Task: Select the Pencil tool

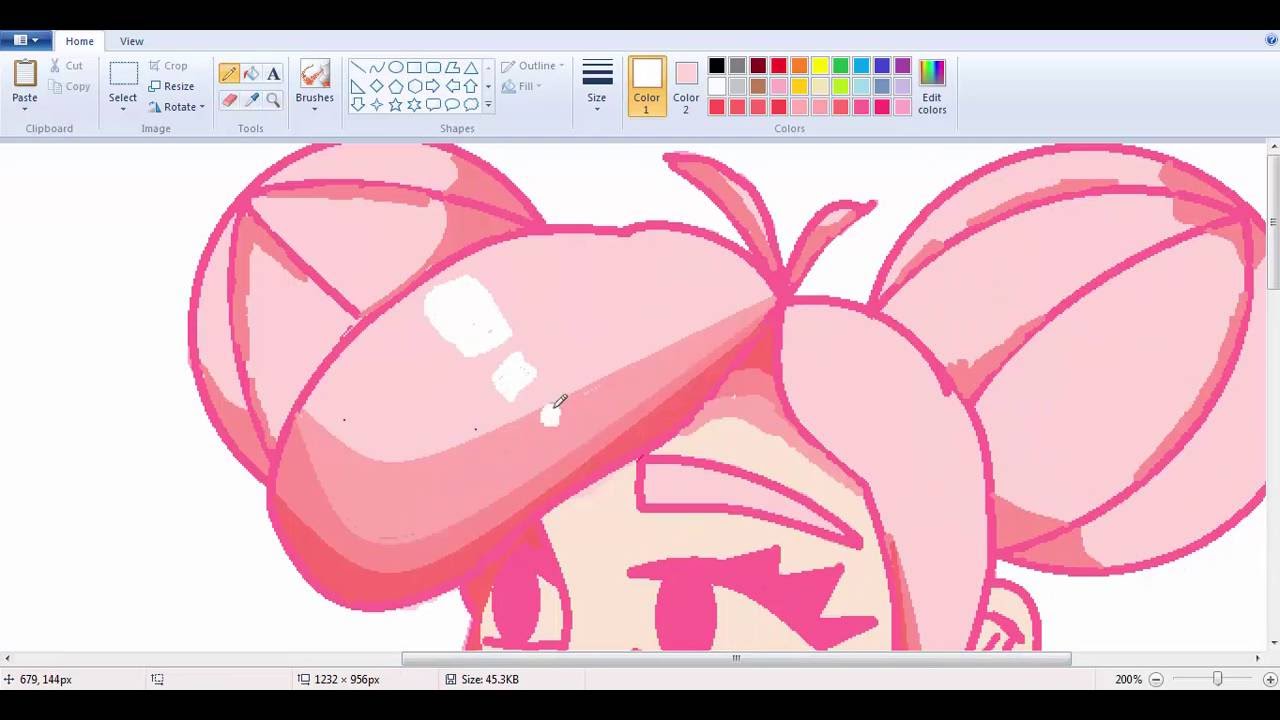Action: [229, 73]
